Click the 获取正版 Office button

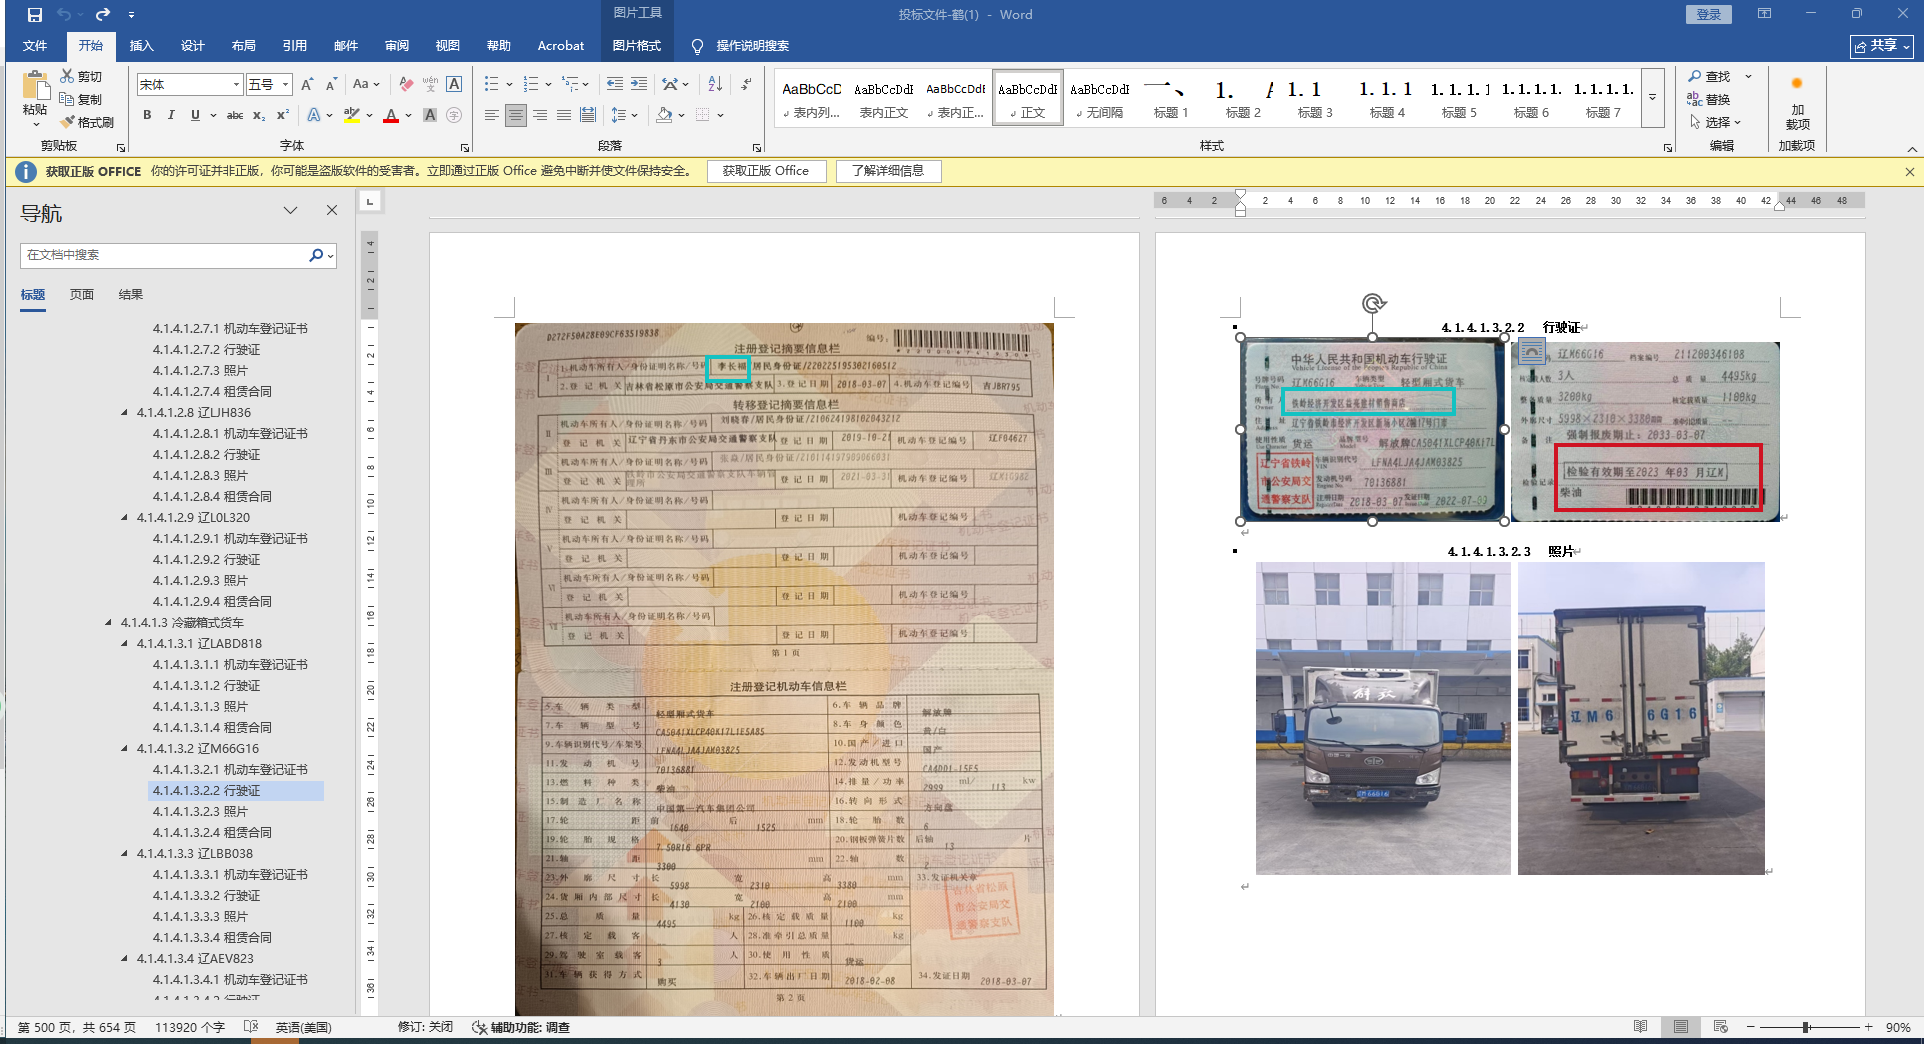766,171
